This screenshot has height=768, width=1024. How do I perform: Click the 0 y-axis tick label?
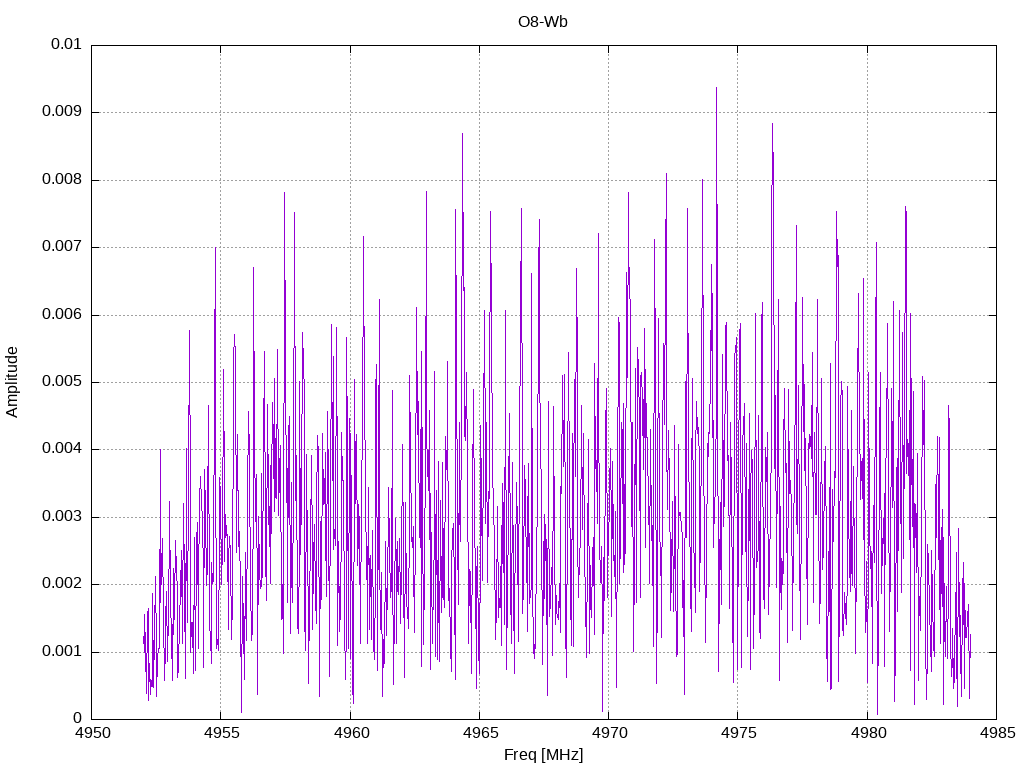pos(78,718)
